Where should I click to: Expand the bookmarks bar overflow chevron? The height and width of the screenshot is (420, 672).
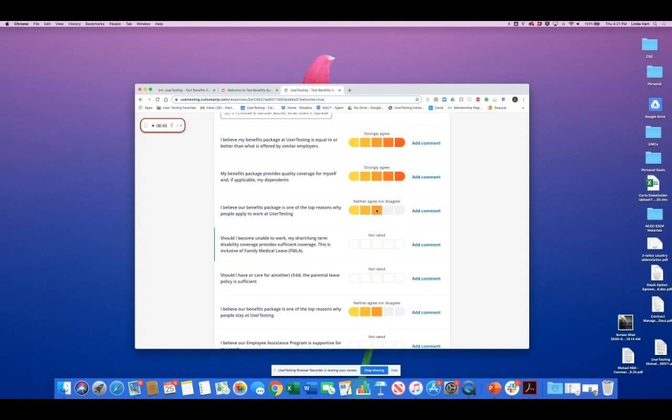point(523,108)
